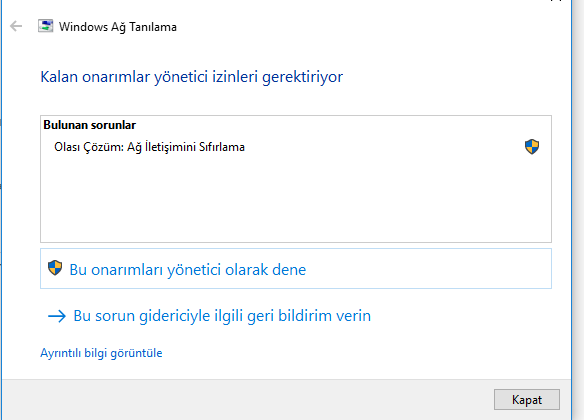Click the Windows Ağ Tanılama window icon
584x420 pixels.
45,26
